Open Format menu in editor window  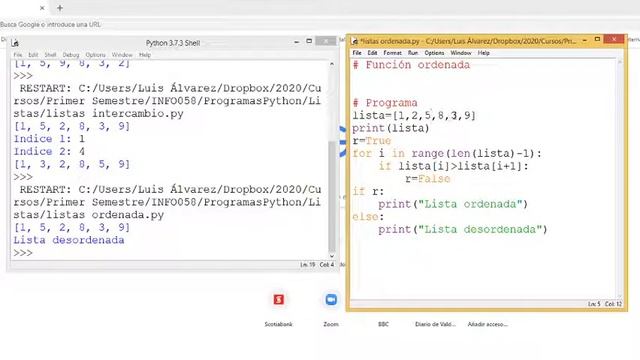[392, 53]
